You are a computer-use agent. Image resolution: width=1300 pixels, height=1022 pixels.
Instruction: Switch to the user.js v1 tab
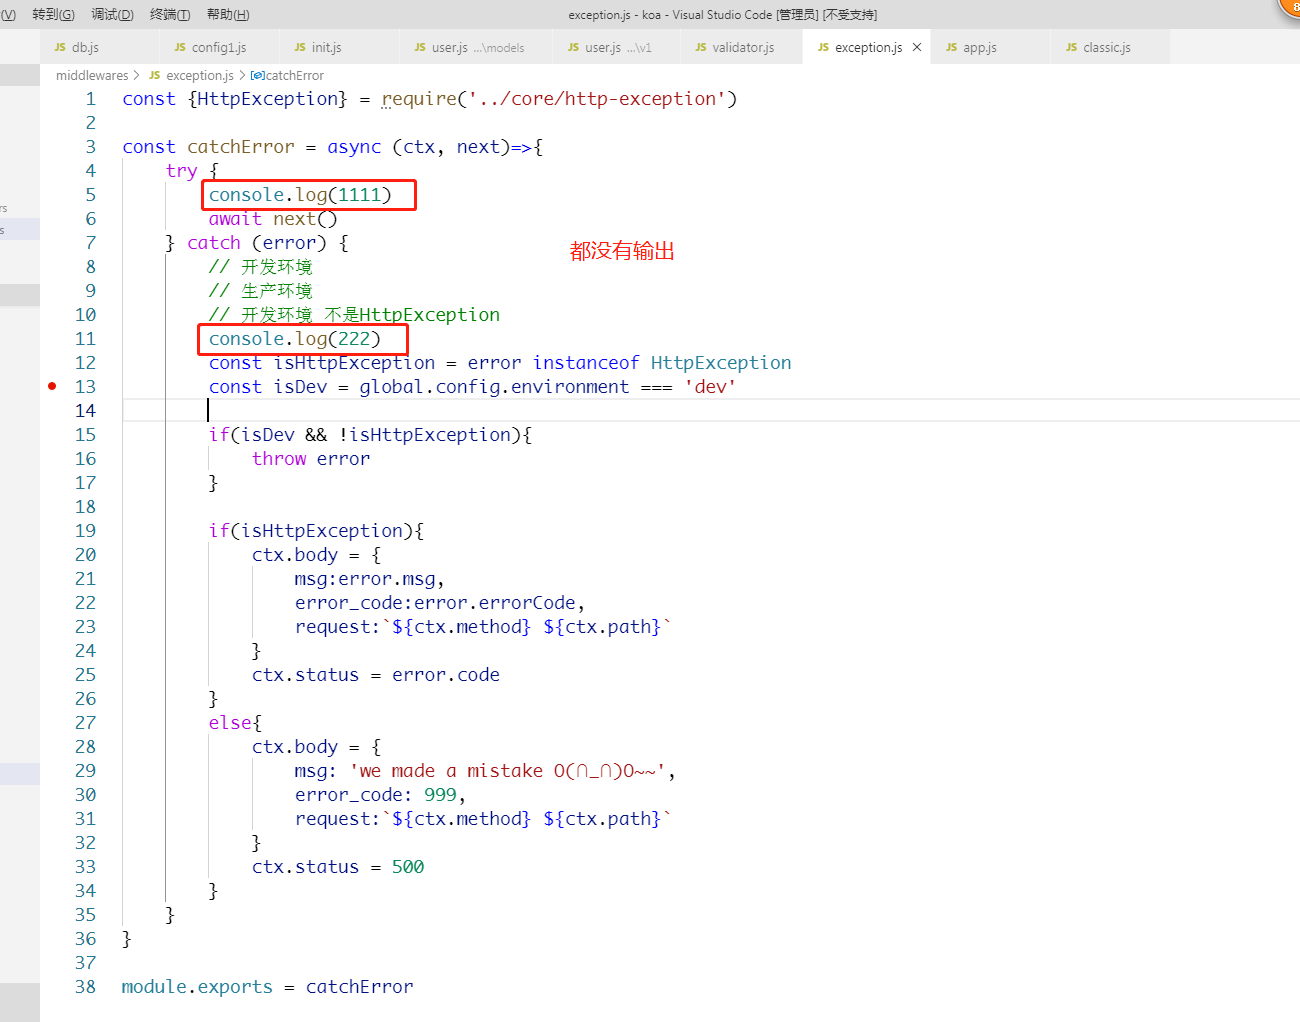(x=616, y=47)
